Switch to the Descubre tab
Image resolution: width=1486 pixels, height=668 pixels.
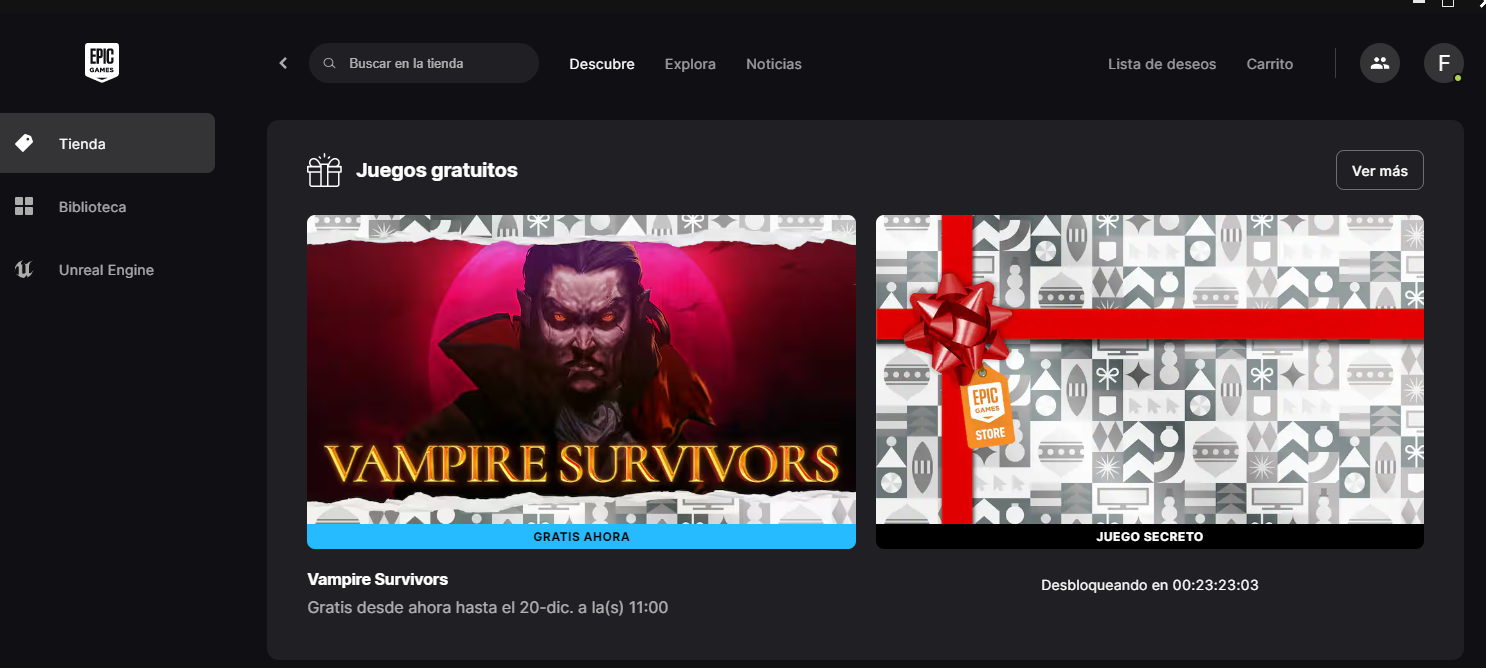602,64
